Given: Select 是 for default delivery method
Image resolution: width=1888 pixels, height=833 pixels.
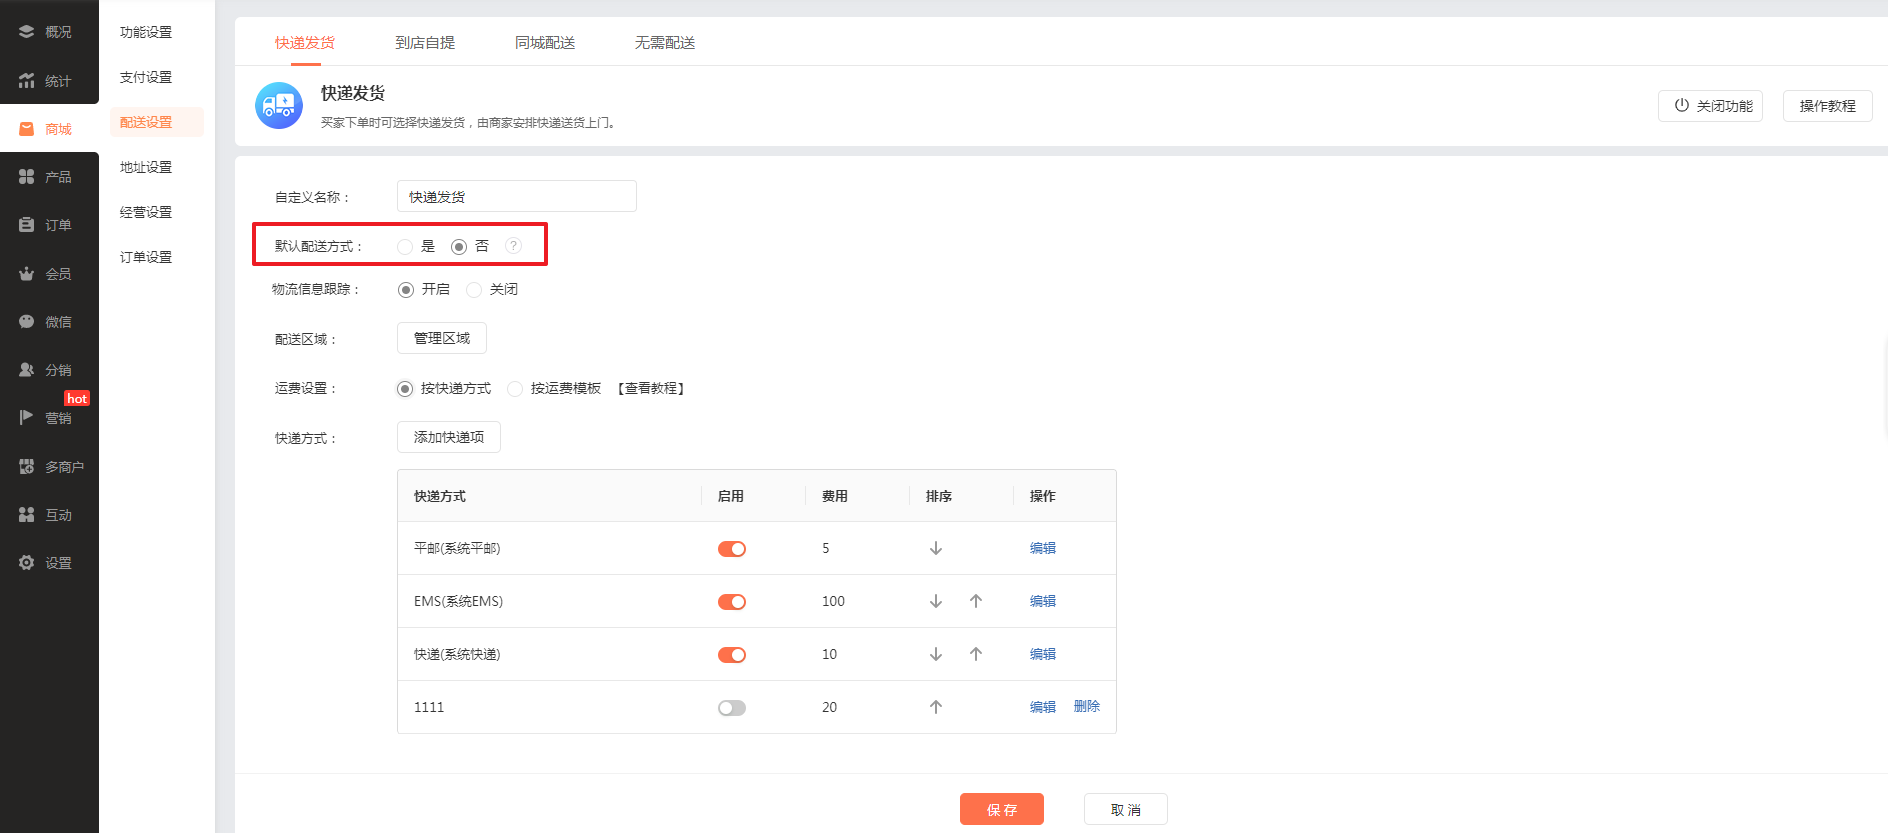Looking at the screenshot, I should [405, 246].
